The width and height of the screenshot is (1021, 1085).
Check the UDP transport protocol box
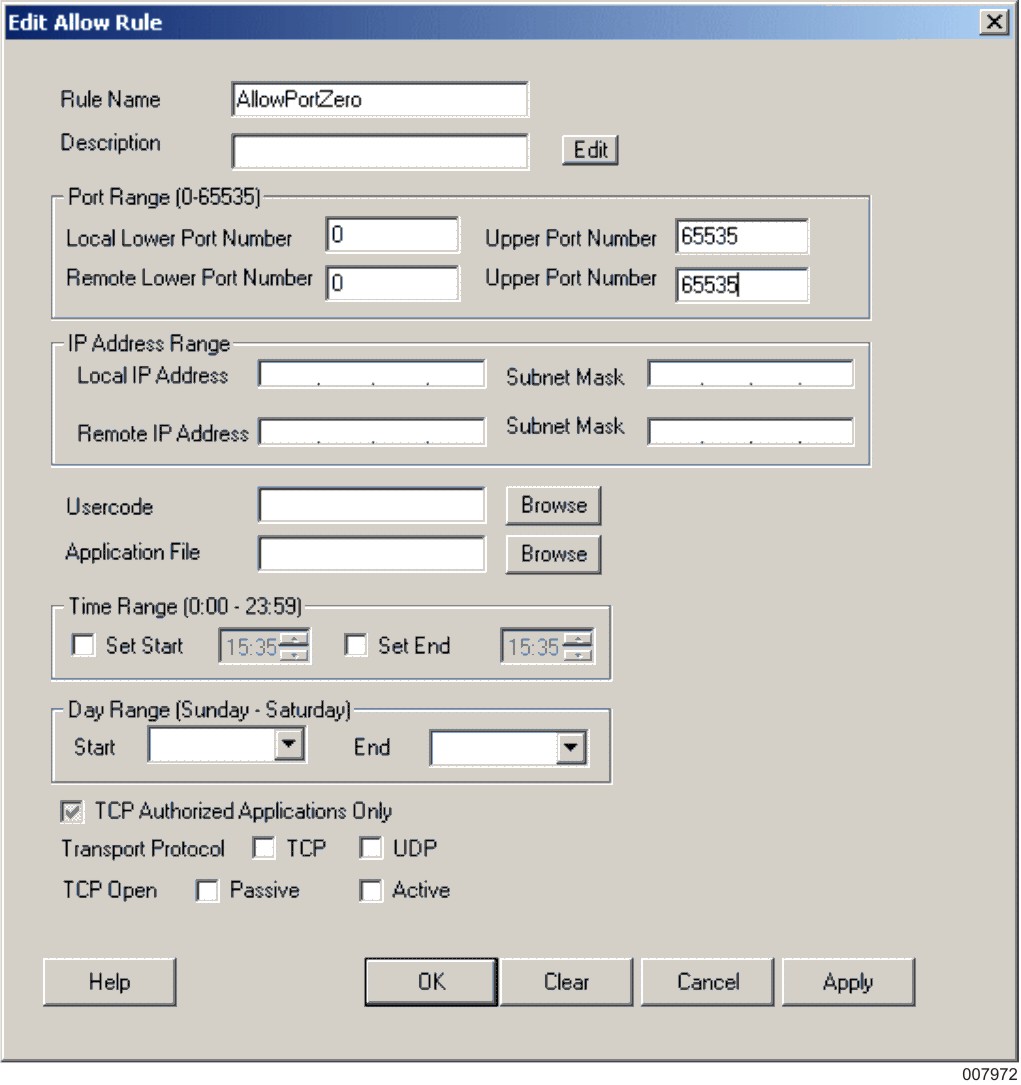coord(371,849)
